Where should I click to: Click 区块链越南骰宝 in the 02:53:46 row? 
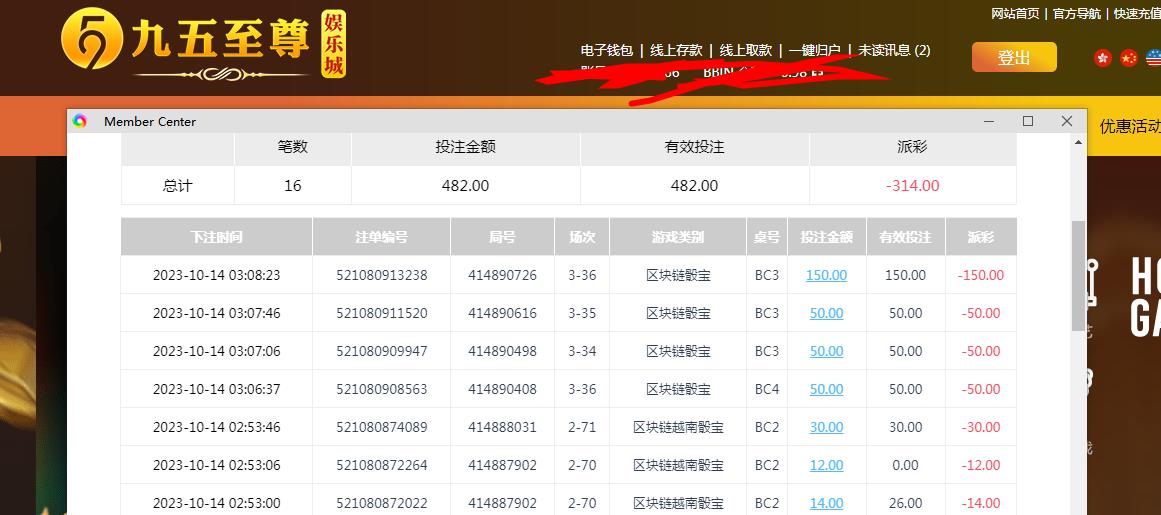pyautogui.click(x=677, y=427)
